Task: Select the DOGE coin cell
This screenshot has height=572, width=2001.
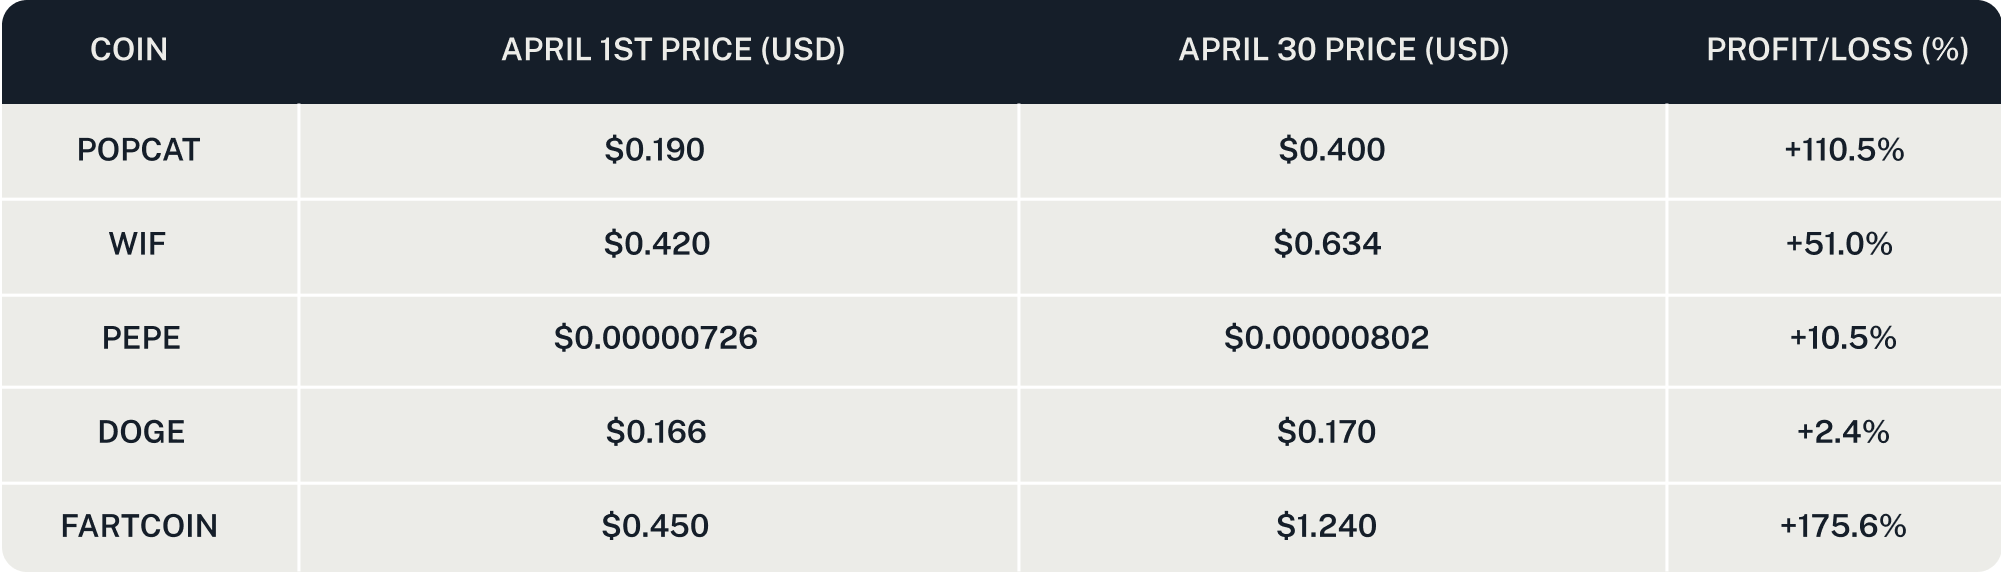Action: (x=141, y=432)
